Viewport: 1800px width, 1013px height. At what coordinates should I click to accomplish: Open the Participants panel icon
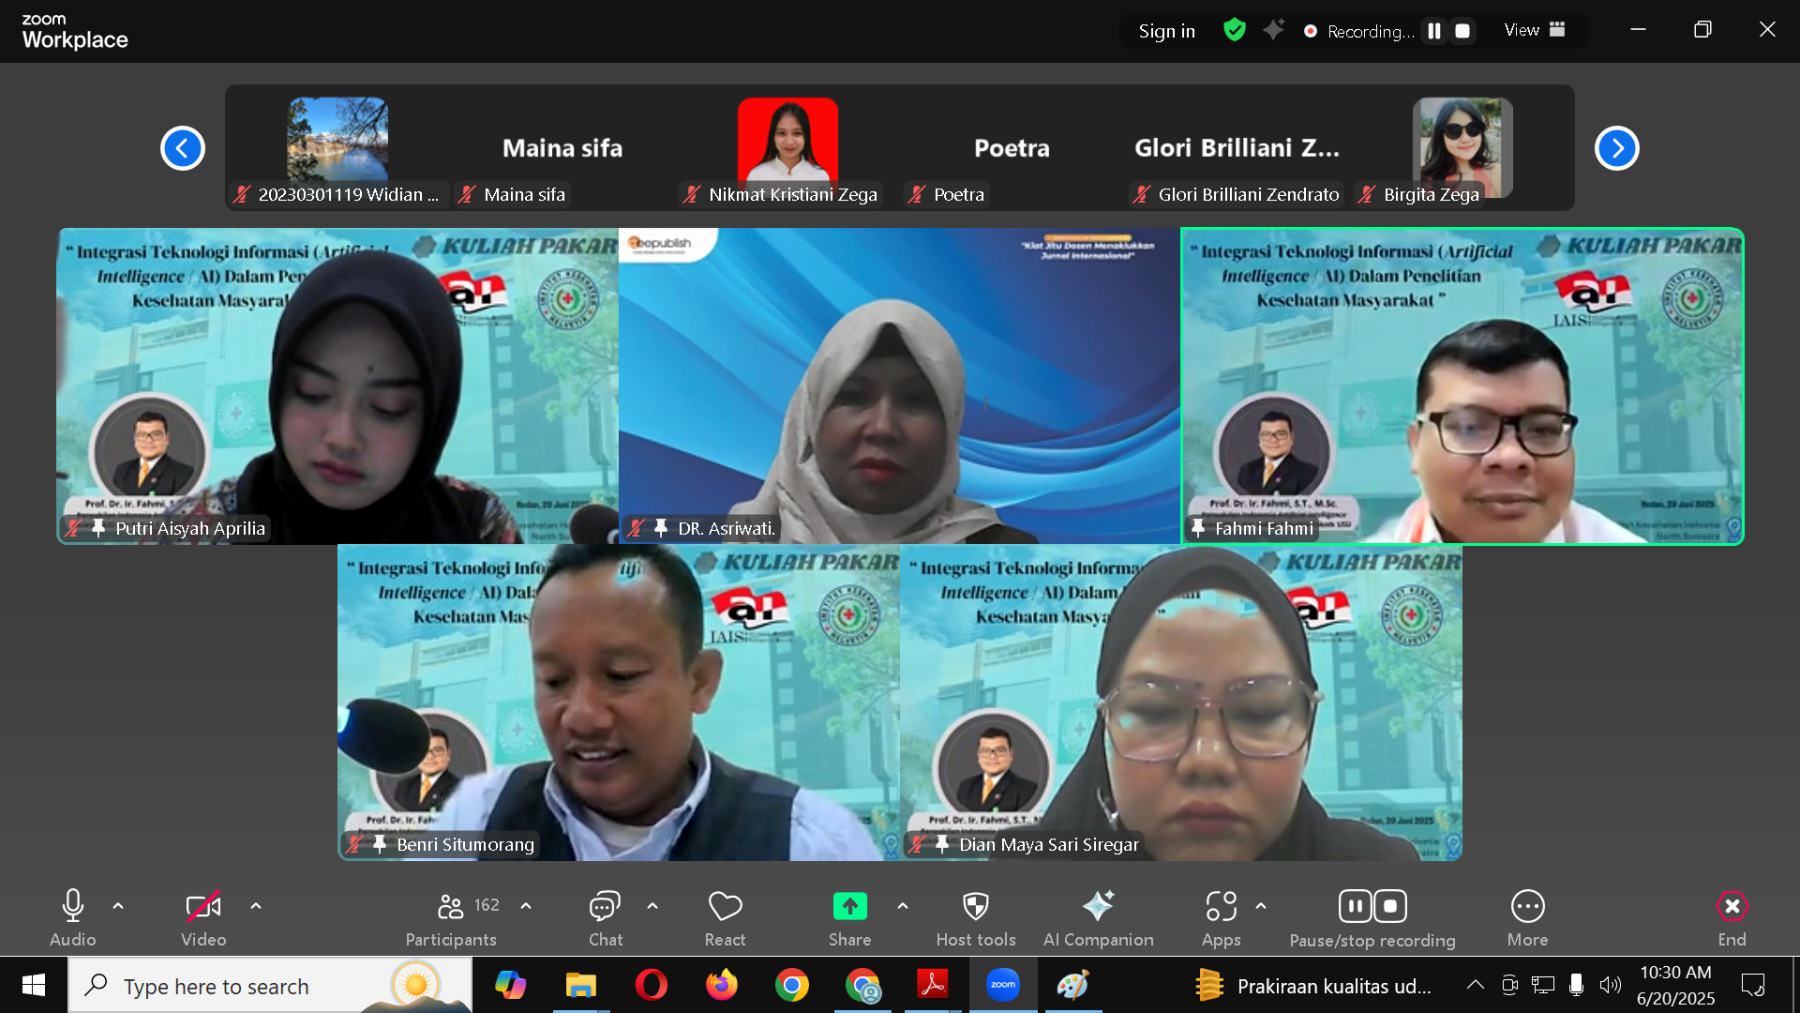point(451,907)
